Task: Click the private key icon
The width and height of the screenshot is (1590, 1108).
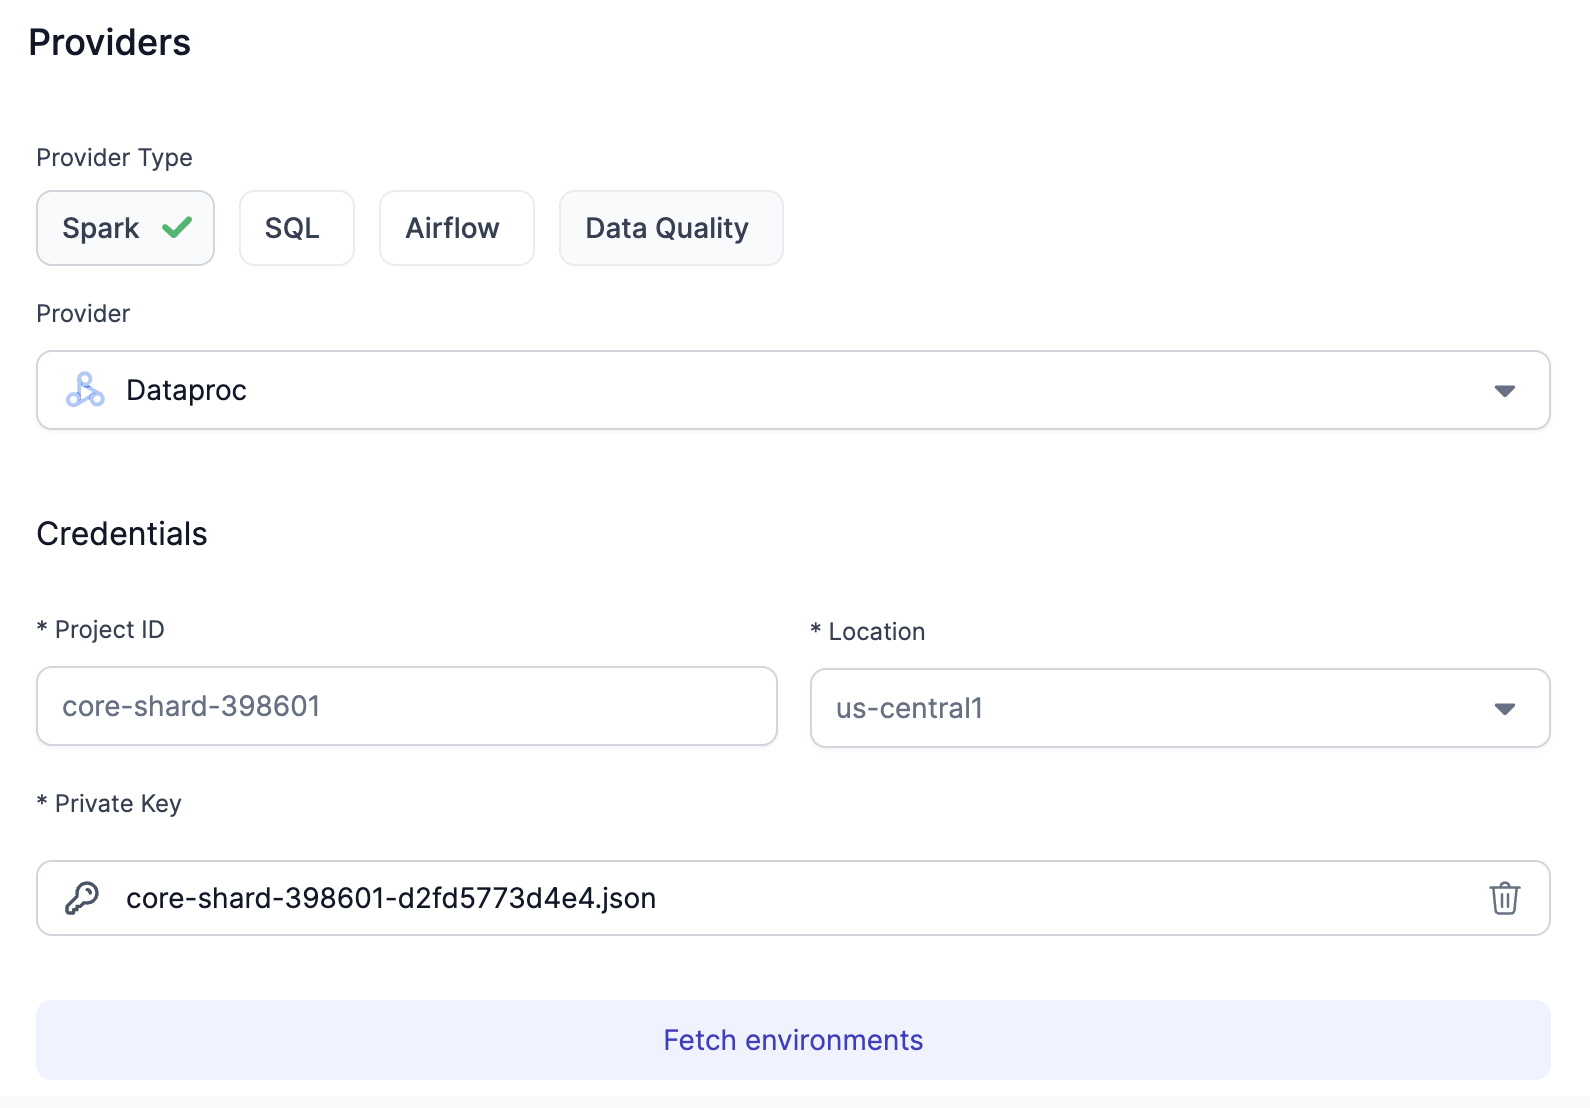Action: tap(82, 898)
